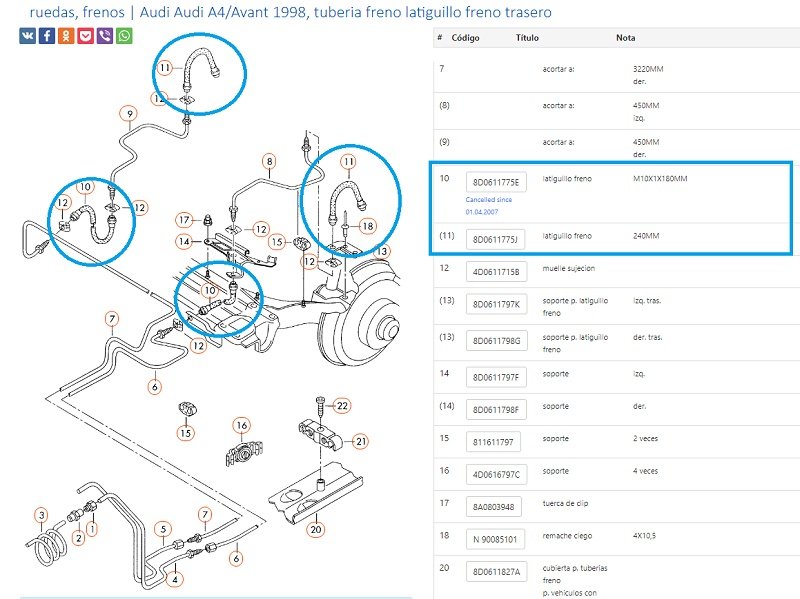Select part number 8D0611797F
The width and height of the screenshot is (800, 599).
(x=496, y=378)
